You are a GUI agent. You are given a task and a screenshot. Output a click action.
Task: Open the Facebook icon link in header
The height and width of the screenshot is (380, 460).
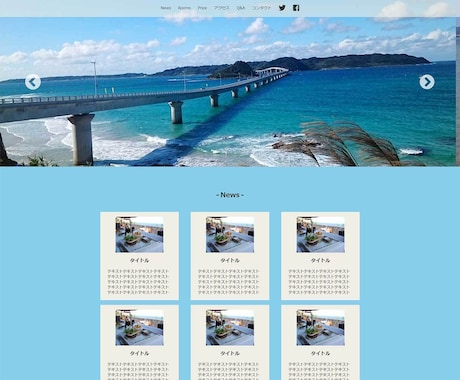(296, 8)
